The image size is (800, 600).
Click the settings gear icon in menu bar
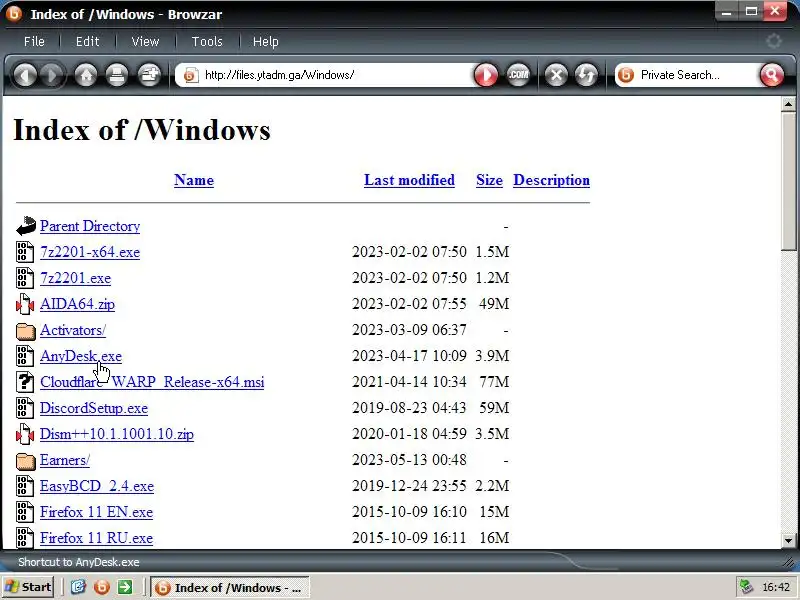tap(774, 41)
